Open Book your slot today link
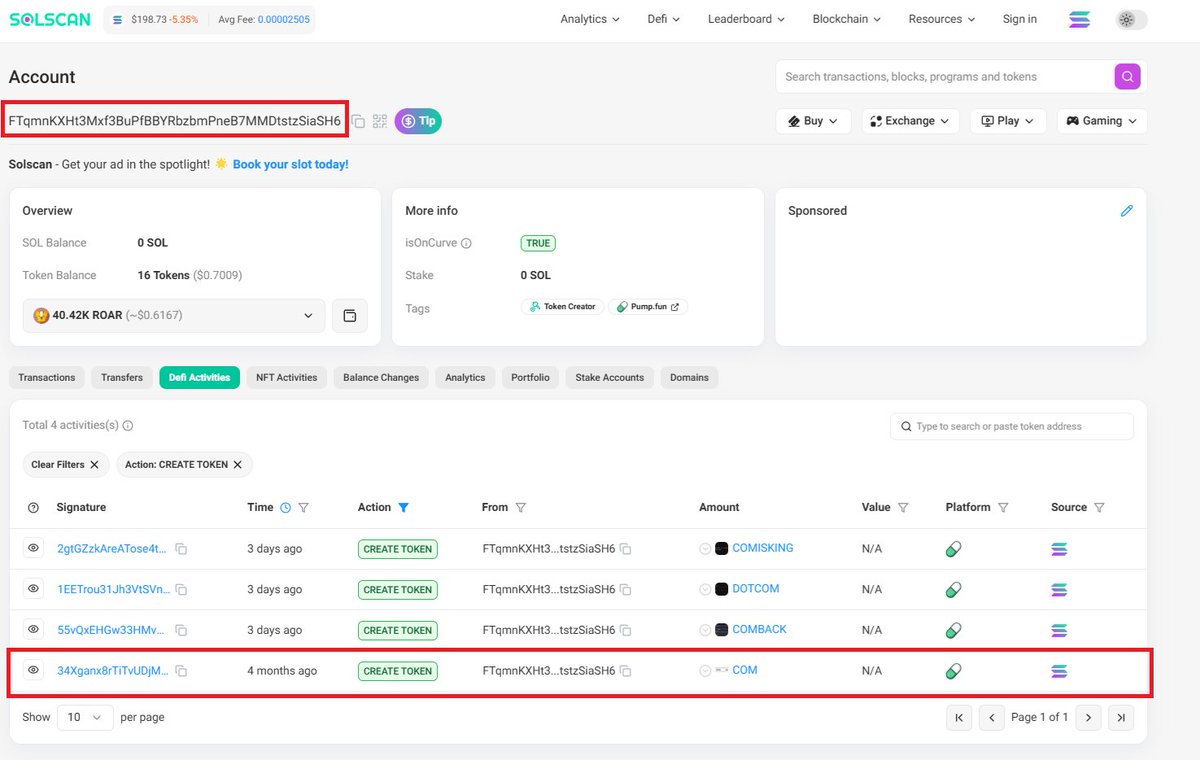The image size is (1200, 760). pos(291,164)
